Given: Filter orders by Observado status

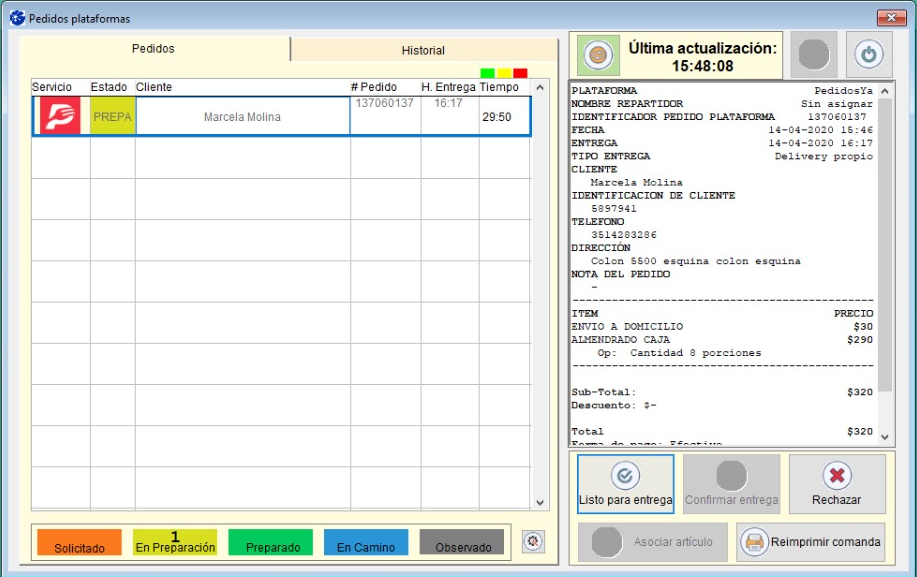Looking at the screenshot, I should pos(462,542).
